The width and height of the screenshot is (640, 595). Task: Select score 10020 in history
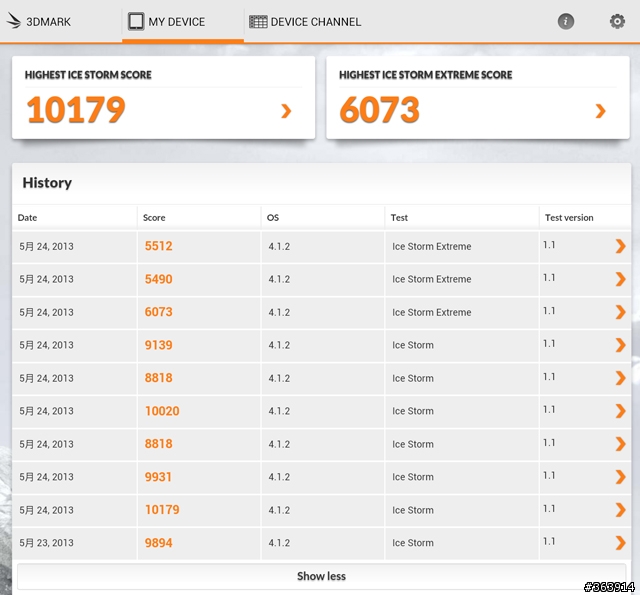point(162,411)
